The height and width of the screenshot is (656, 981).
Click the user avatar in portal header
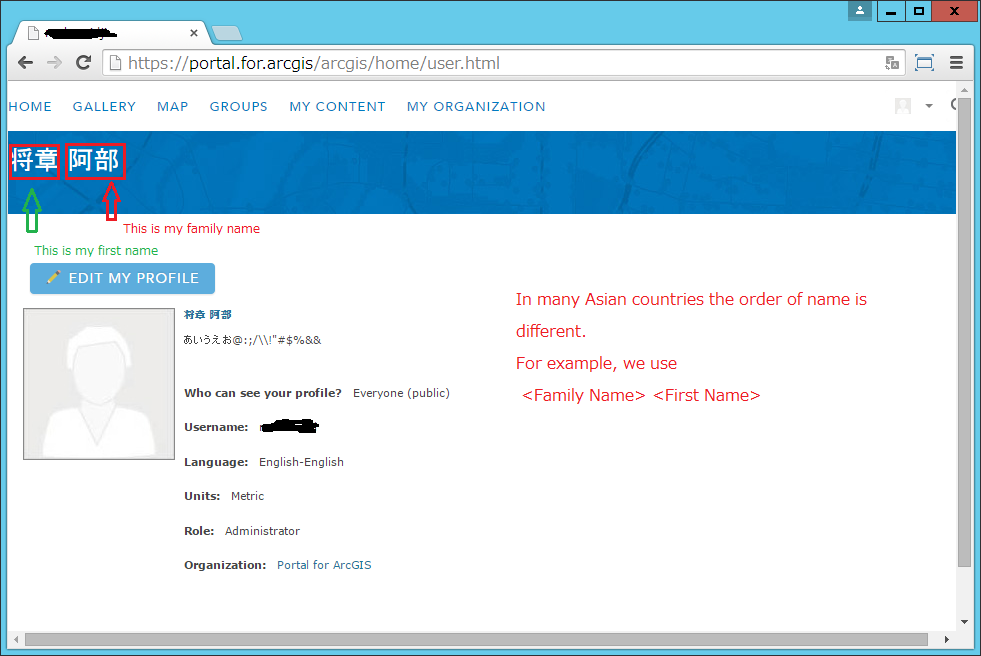903,106
